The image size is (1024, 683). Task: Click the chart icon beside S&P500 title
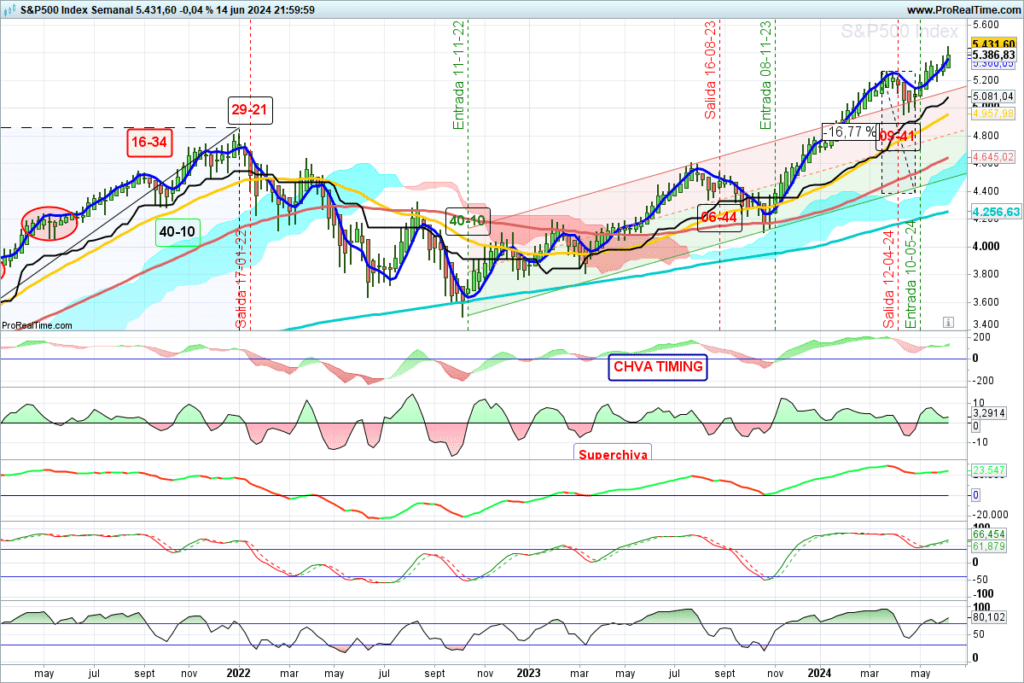pos(9,9)
